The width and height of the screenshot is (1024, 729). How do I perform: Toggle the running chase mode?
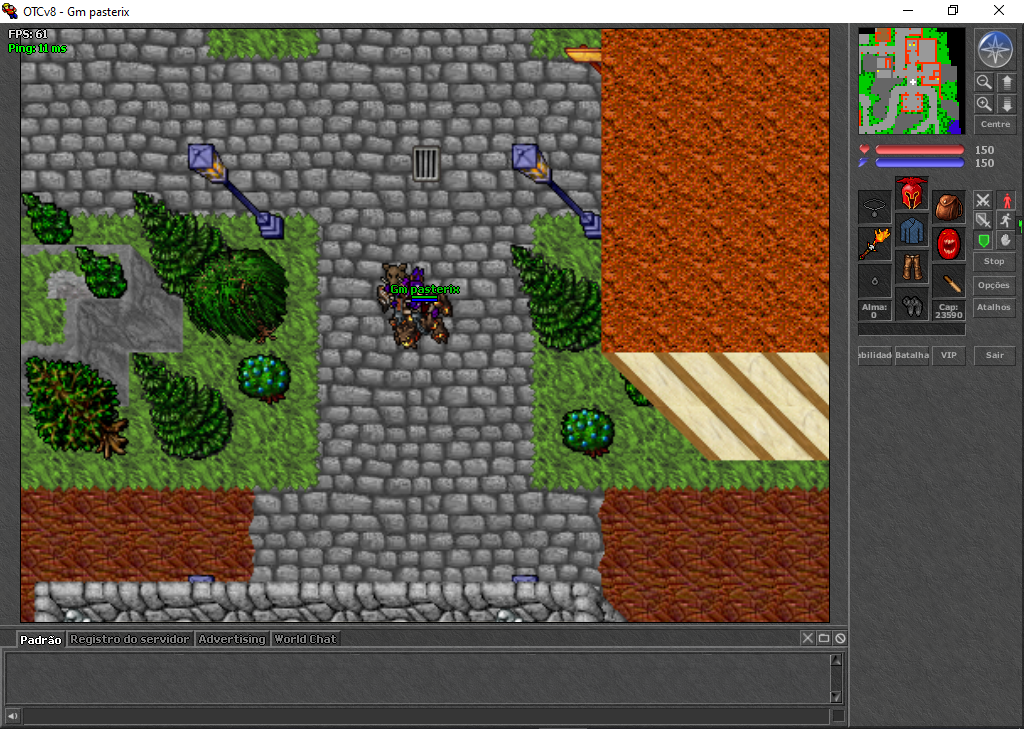(1006, 220)
